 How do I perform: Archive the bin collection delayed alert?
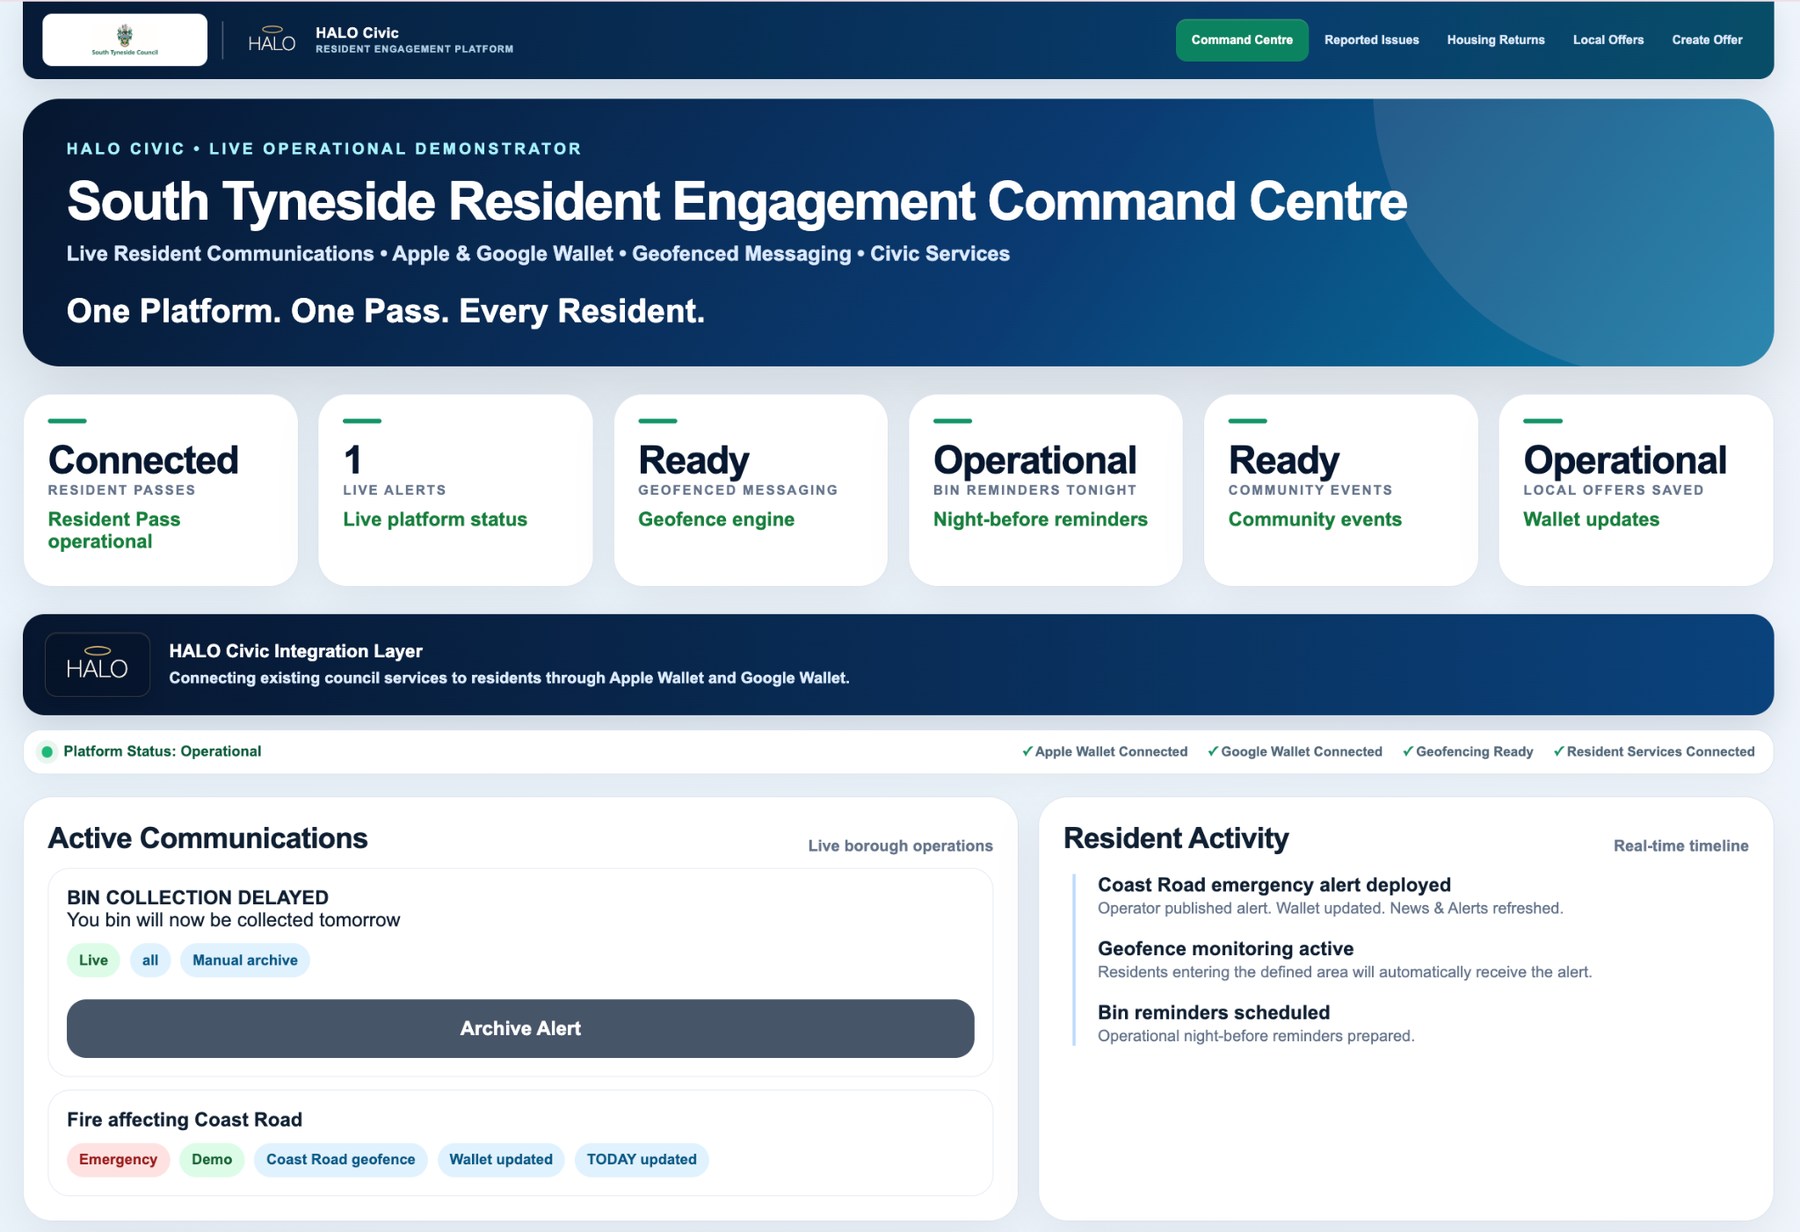click(x=520, y=1028)
